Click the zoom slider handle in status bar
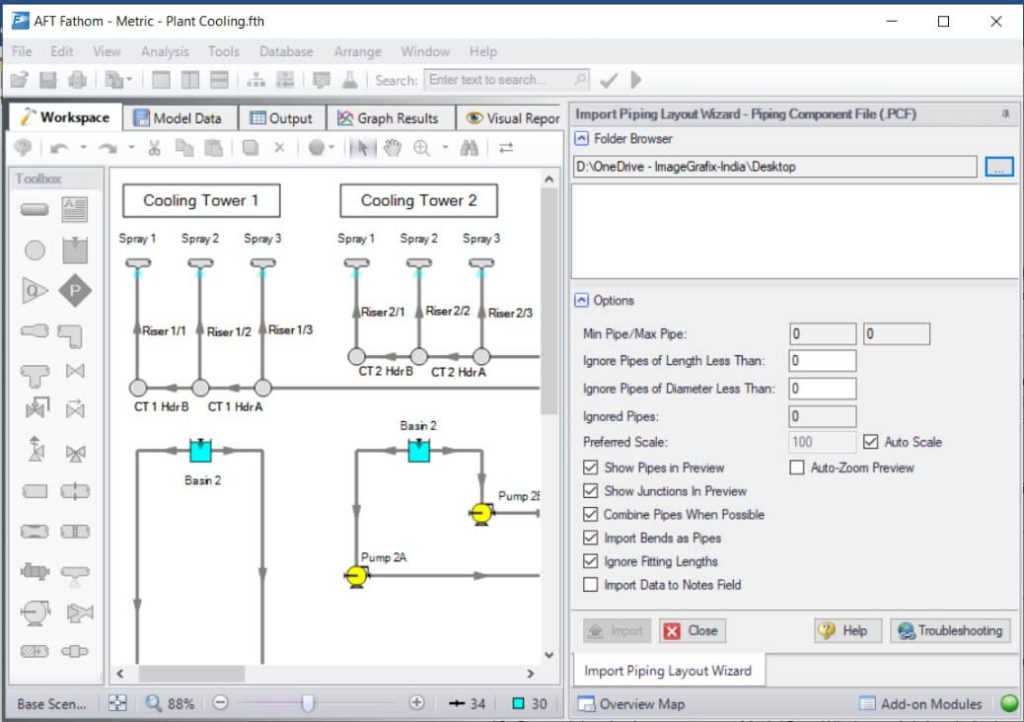The height and width of the screenshot is (722, 1024). (x=308, y=703)
